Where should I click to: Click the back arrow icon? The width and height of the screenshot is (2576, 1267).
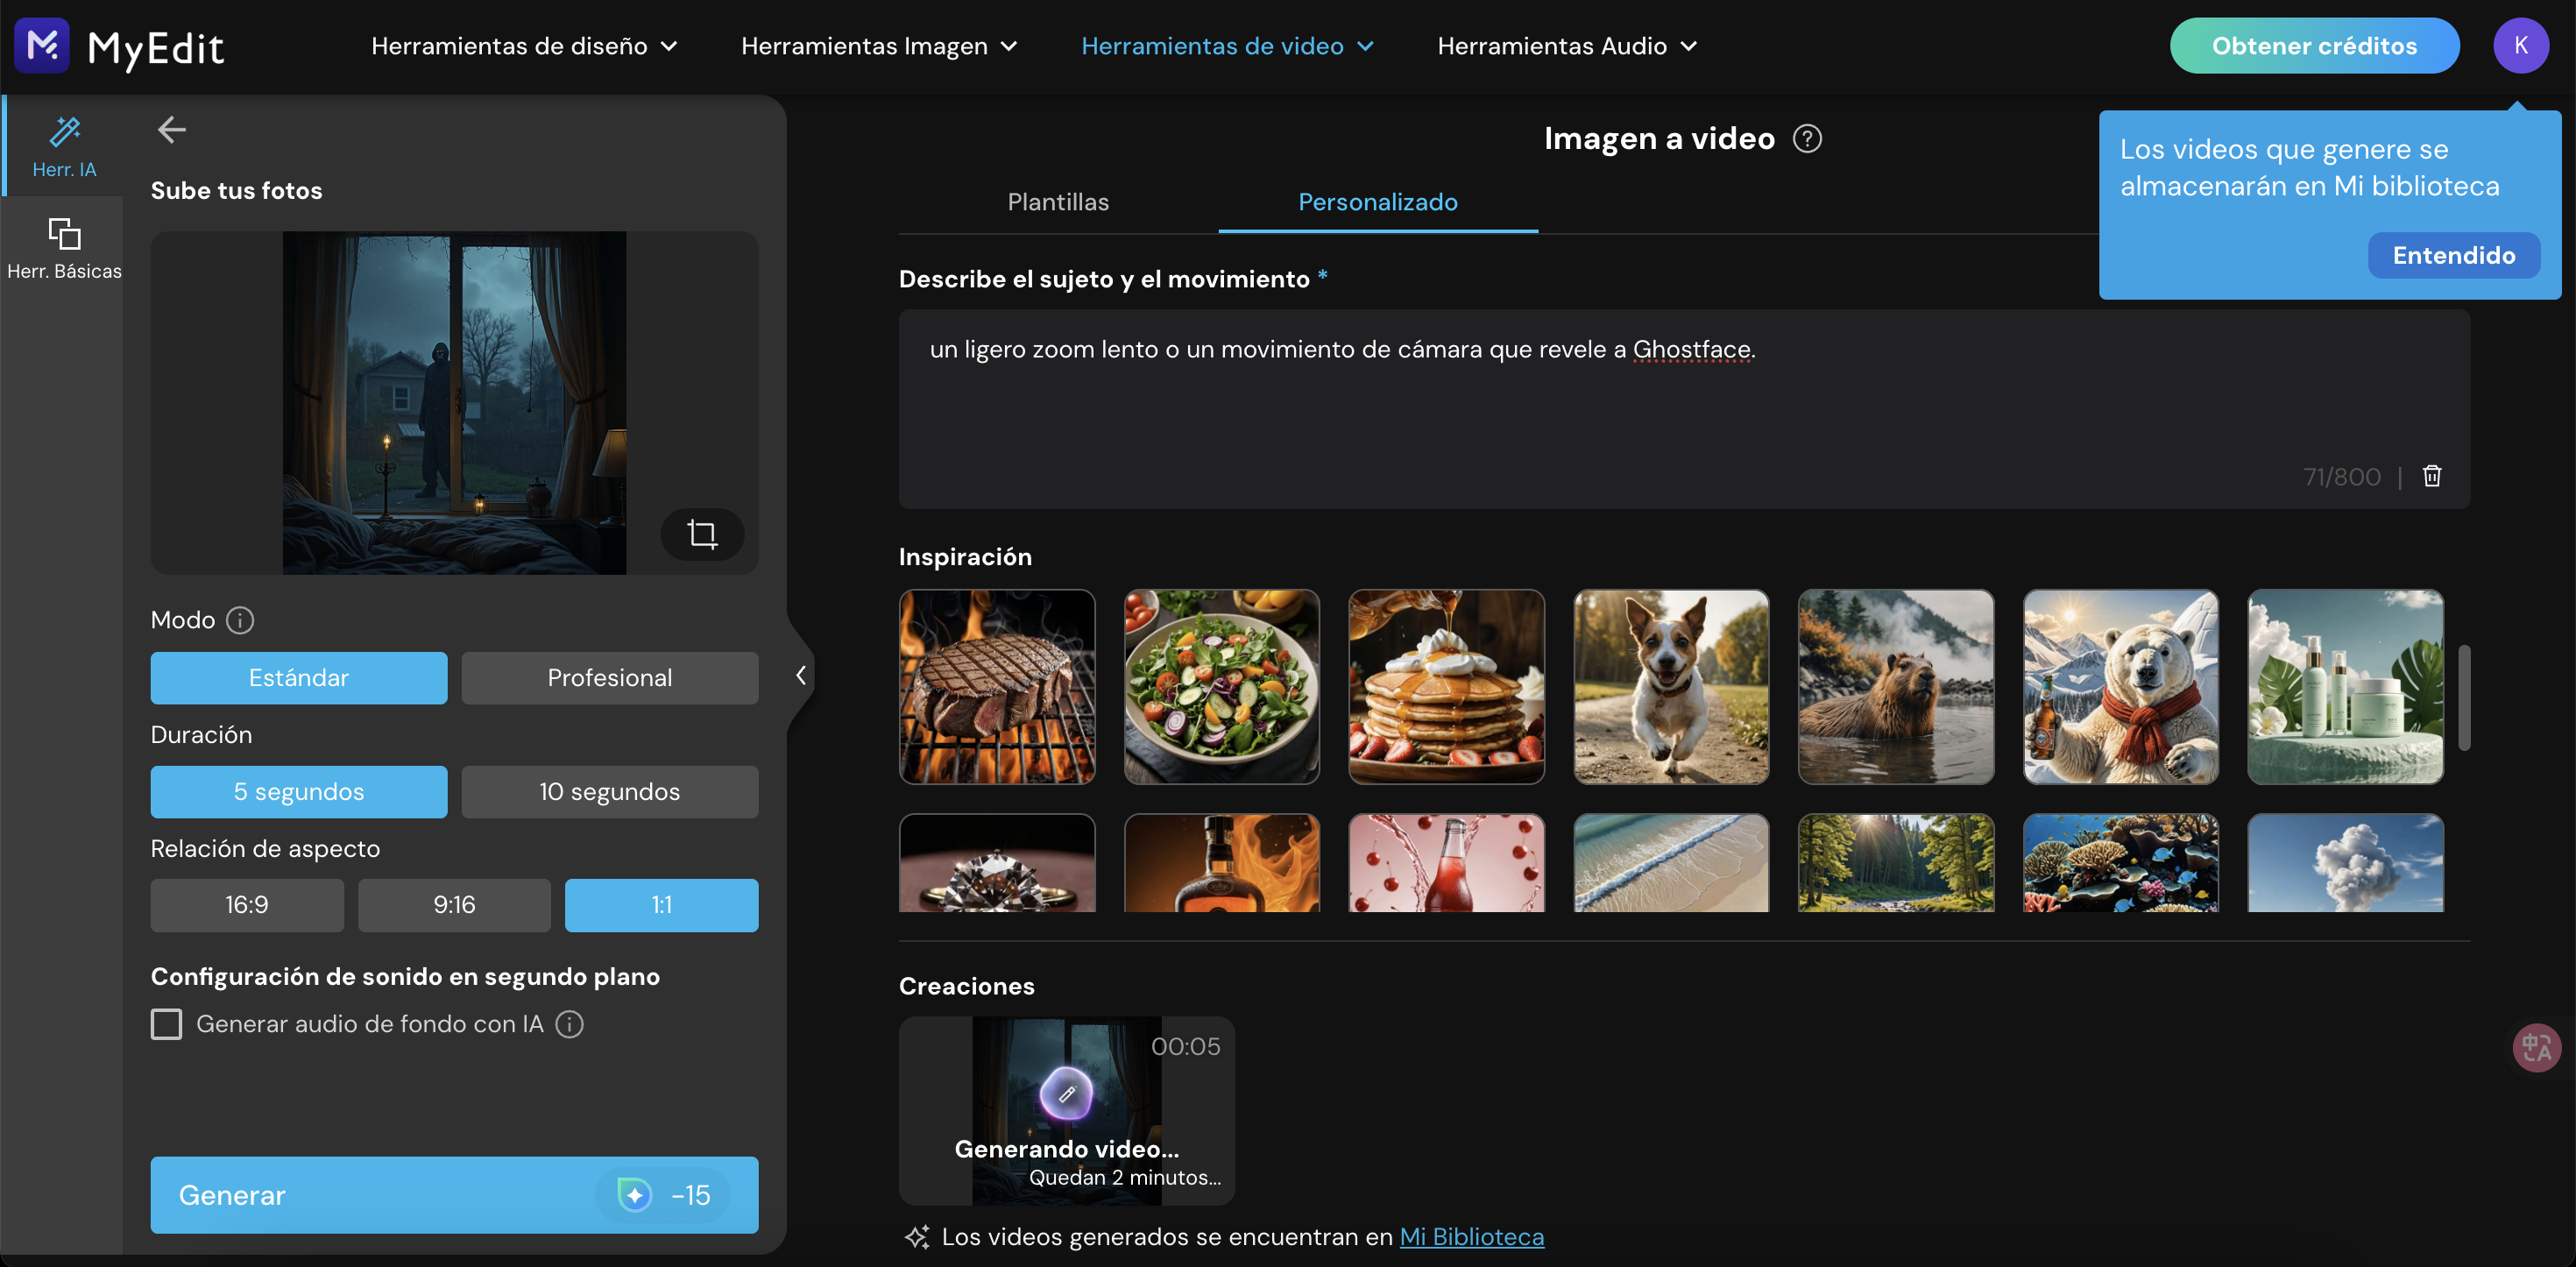click(171, 129)
